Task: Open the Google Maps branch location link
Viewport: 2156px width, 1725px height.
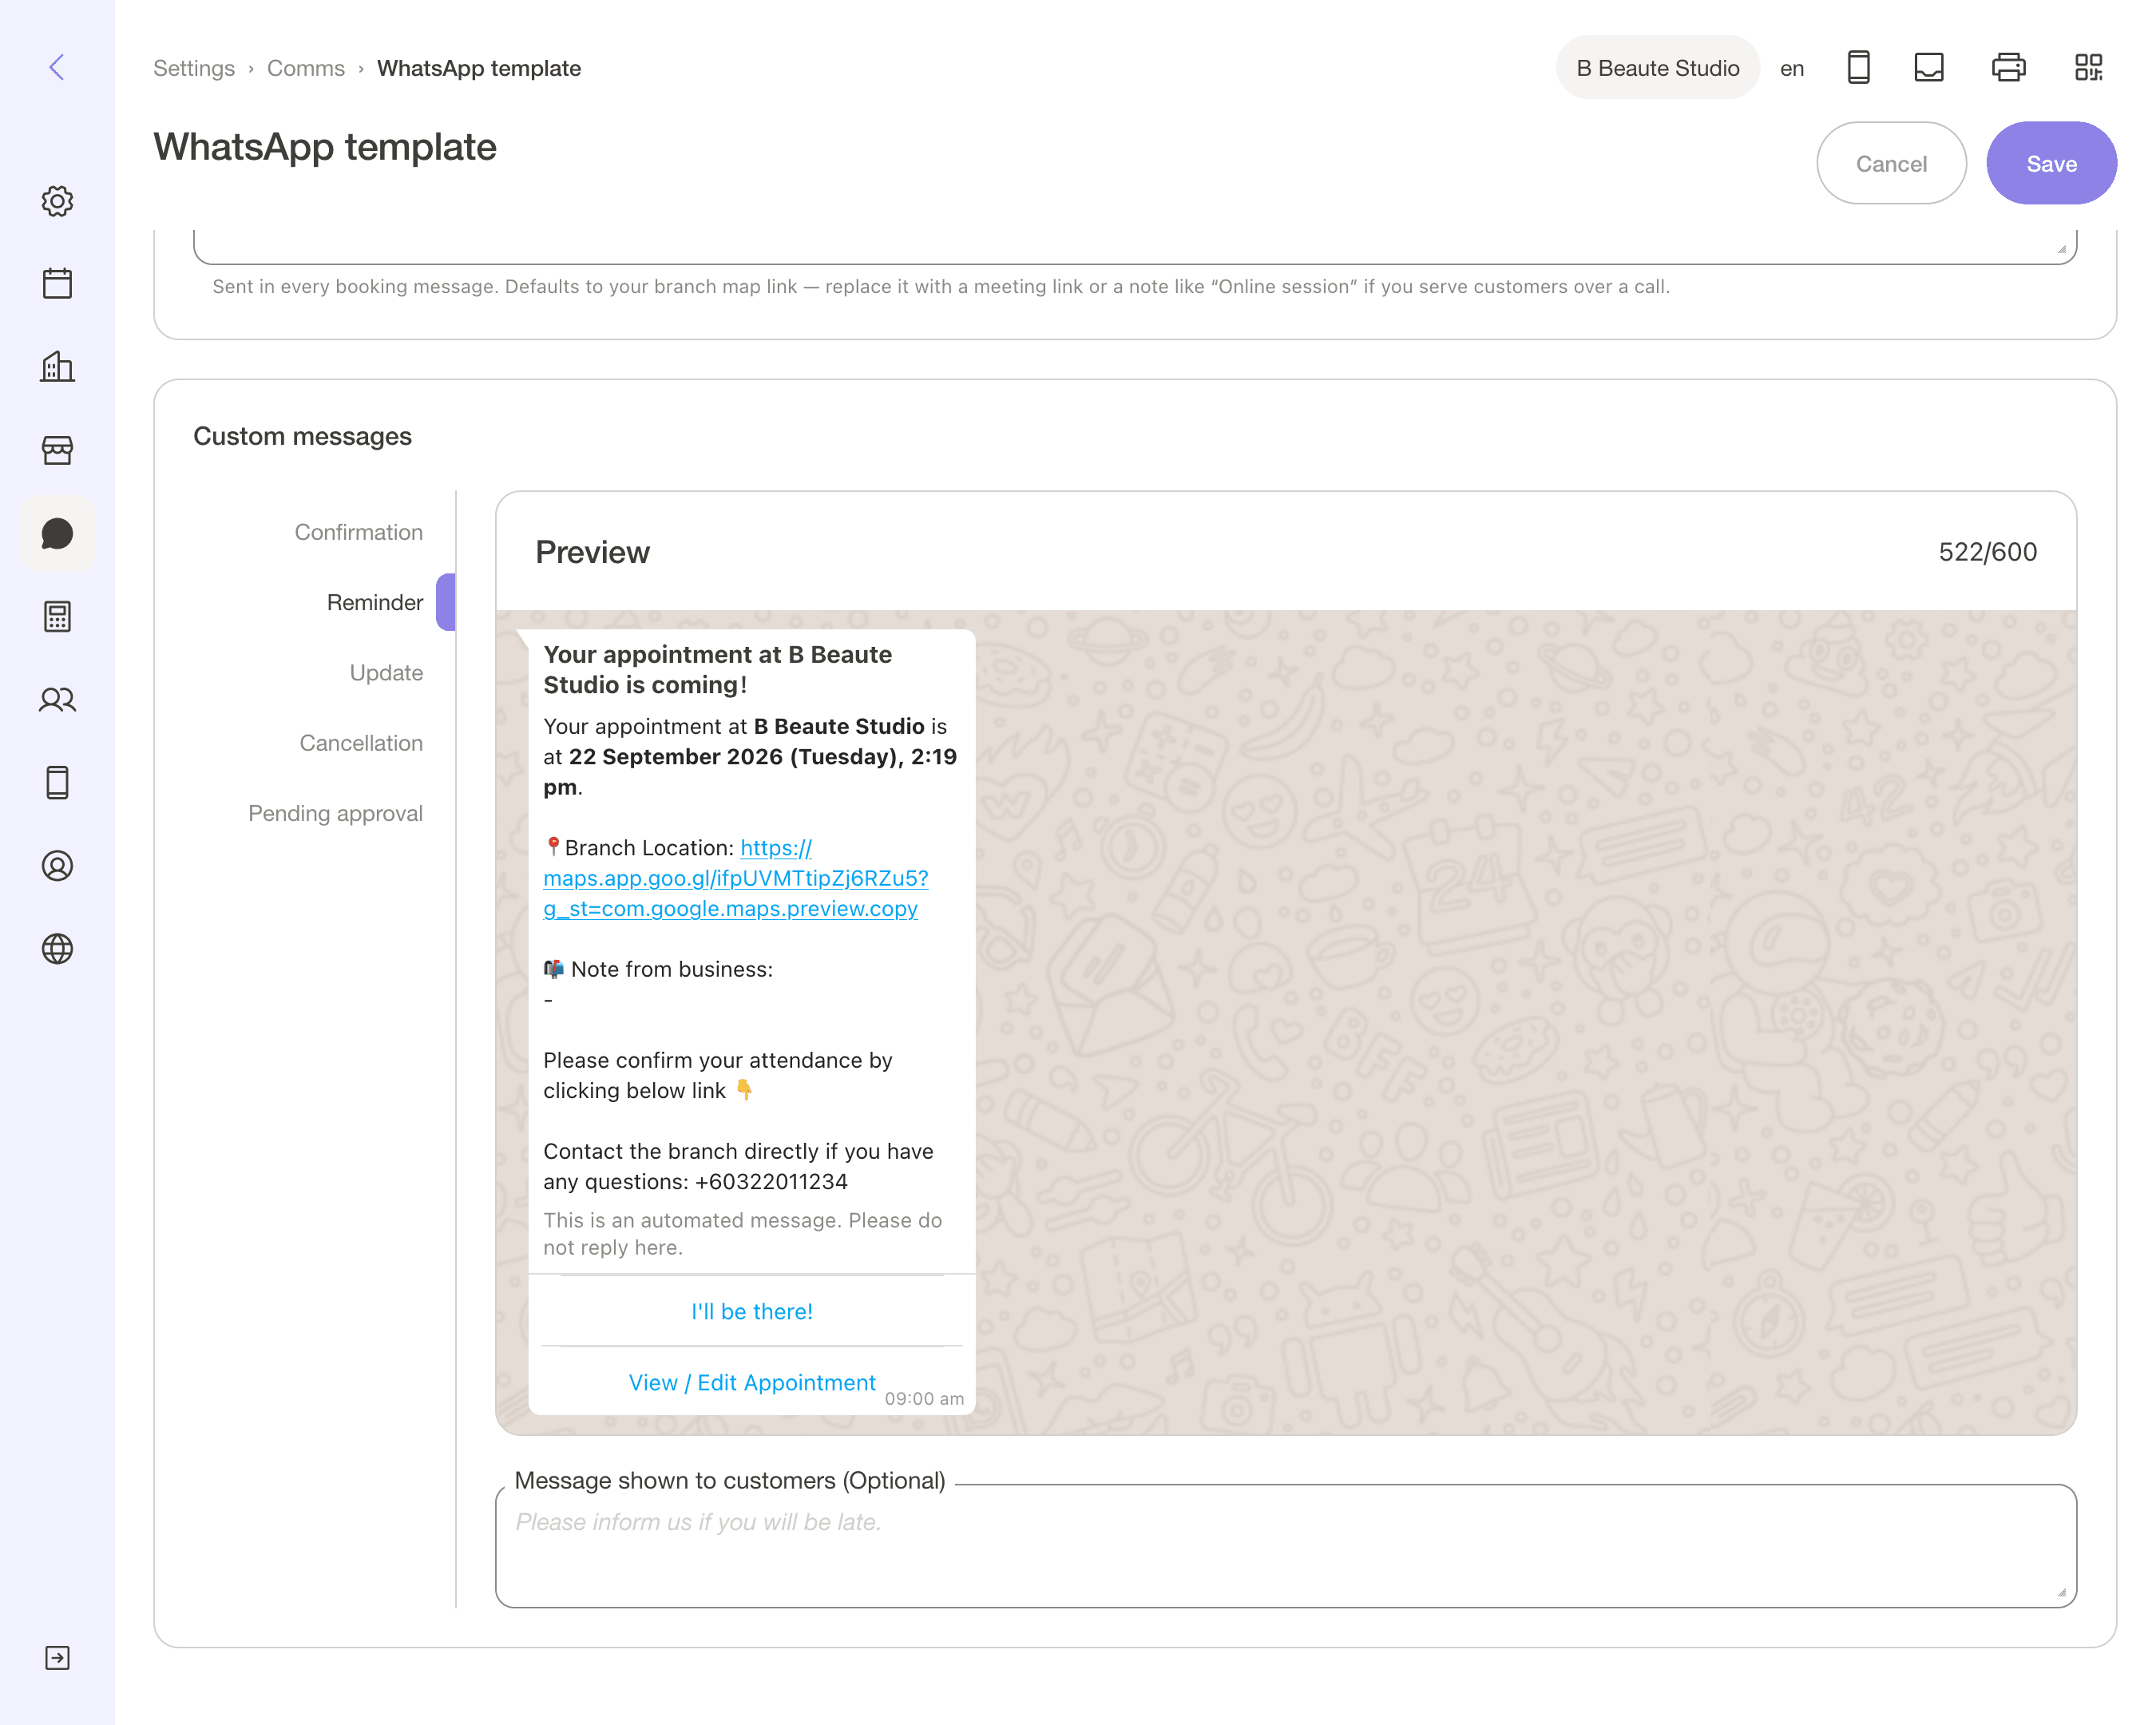Action: 735,878
